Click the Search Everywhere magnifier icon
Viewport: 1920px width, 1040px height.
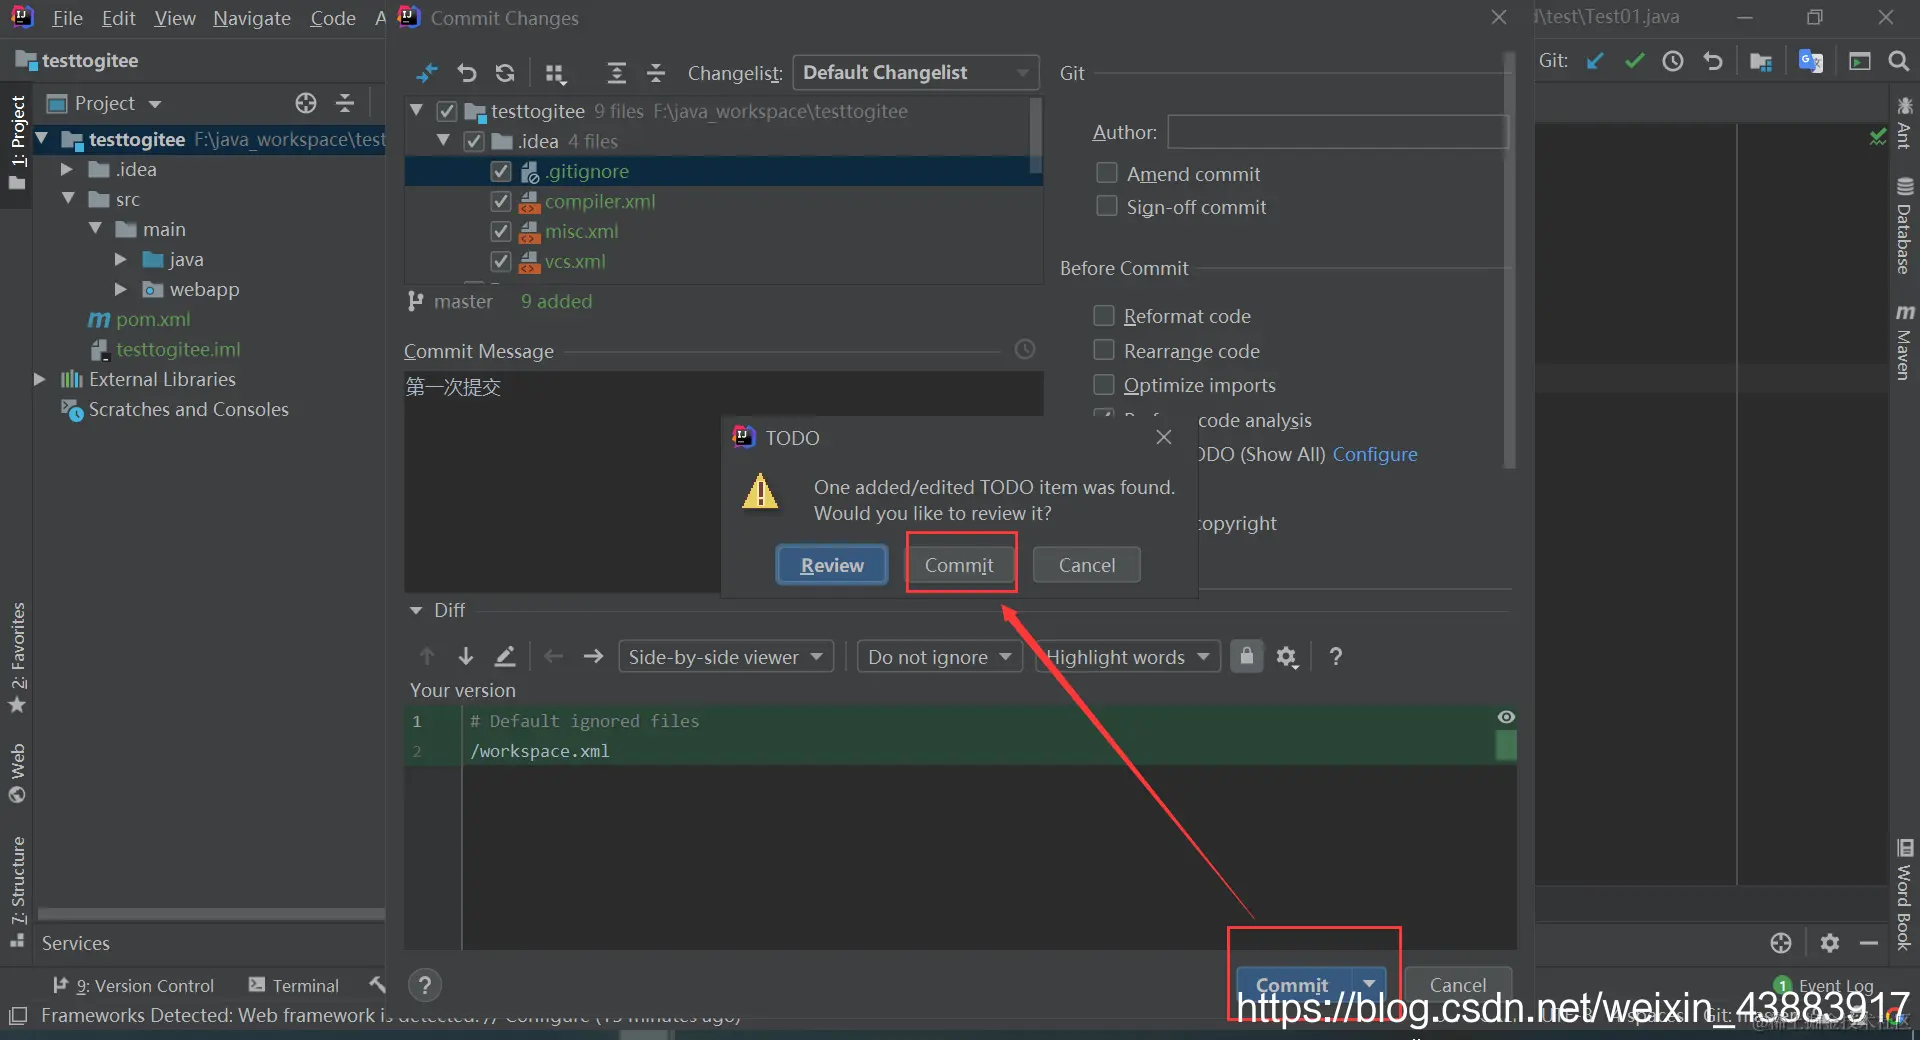point(1898,61)
